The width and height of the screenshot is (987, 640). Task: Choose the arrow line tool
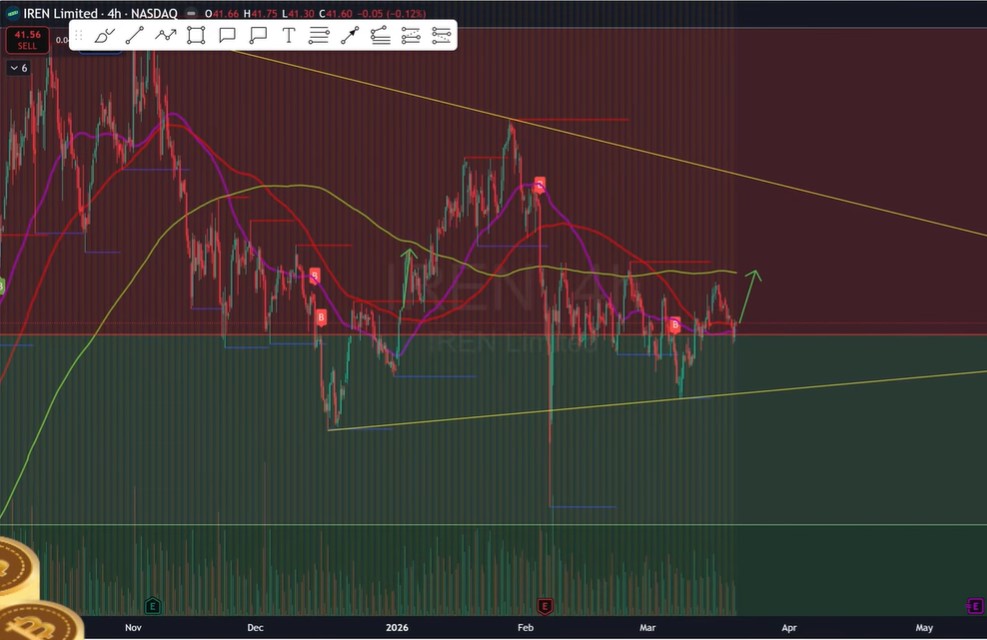point(349,36)
